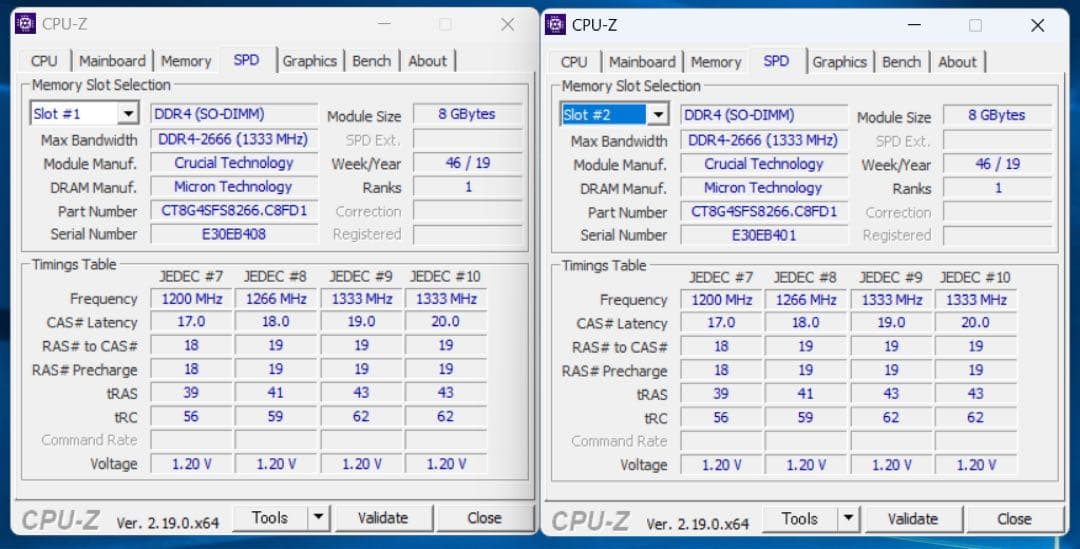Open the Graphics tab in right window
Image resolution: width=1080 pixels, height=549 pixels.
pos(839,62)
